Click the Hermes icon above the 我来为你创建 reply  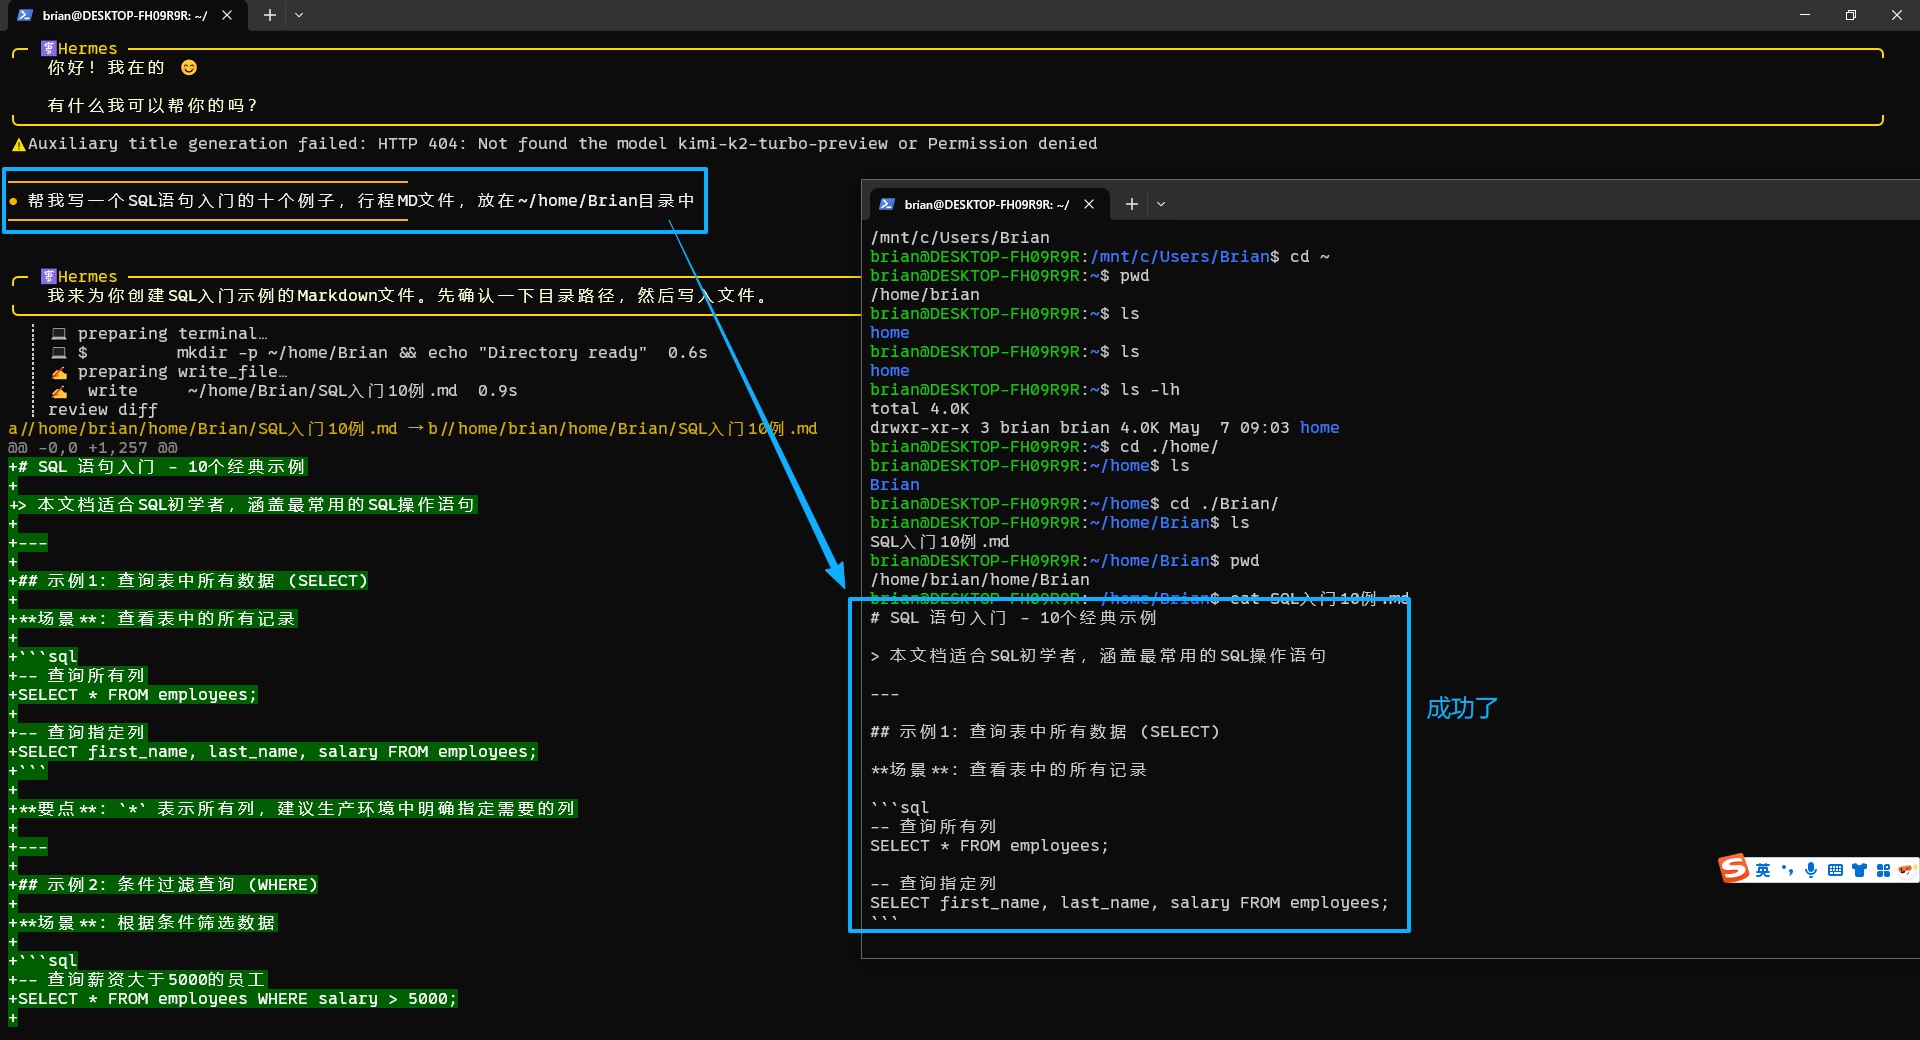tap(49, 276)
